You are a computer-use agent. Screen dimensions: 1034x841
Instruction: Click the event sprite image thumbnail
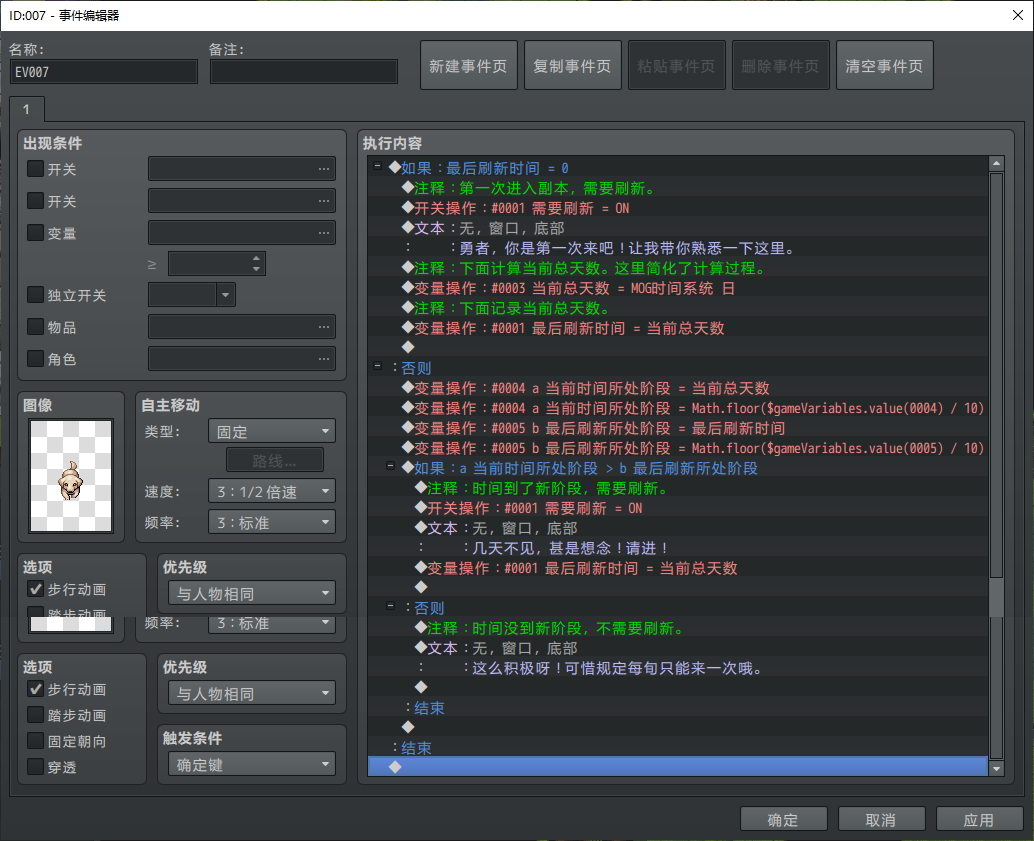tap(71, 476)
